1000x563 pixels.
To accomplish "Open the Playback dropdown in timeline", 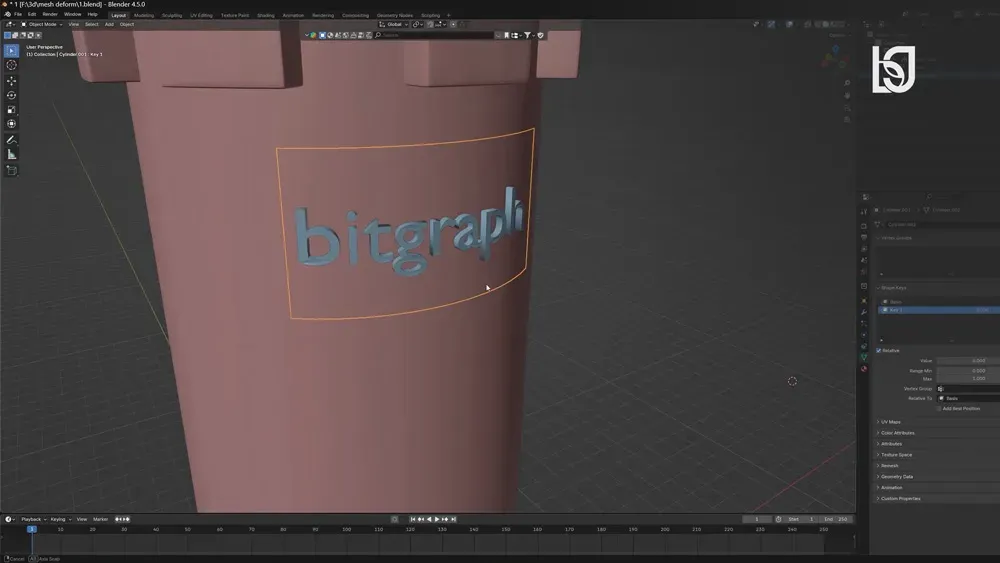I will [x=33, y=519].
